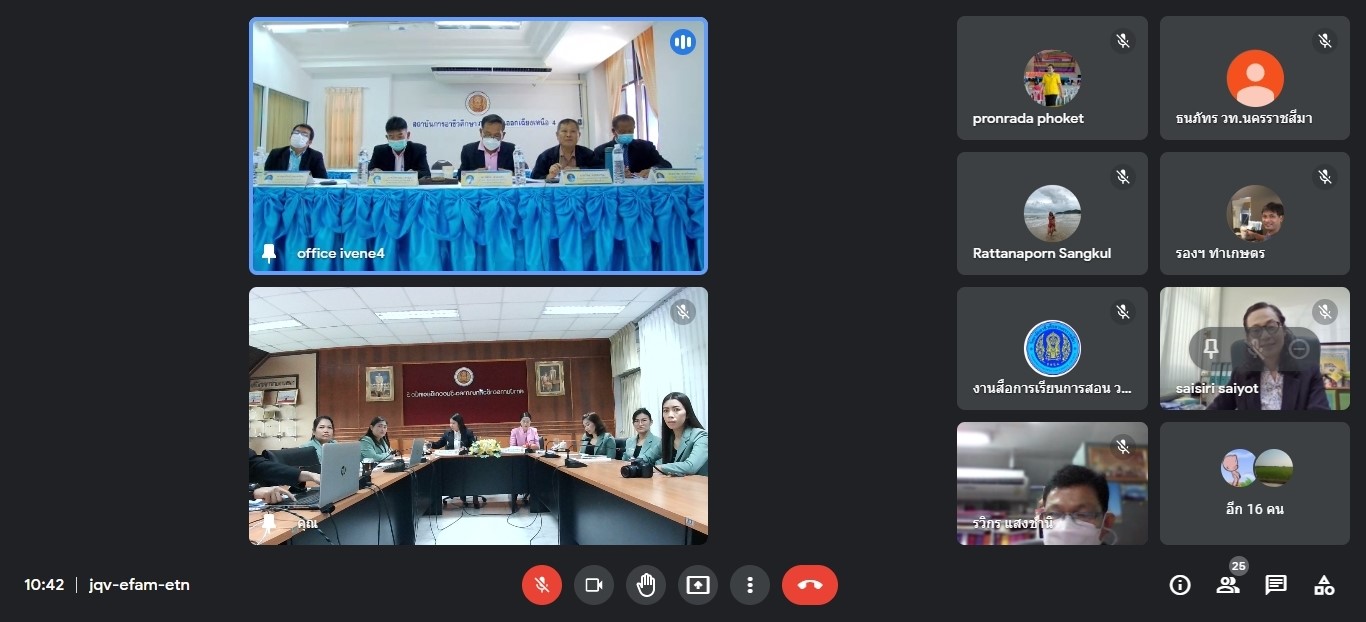Click the Rattanaporn Sangkul tile
Viewport: 1366px width, 622px height.
[1052, 213]
